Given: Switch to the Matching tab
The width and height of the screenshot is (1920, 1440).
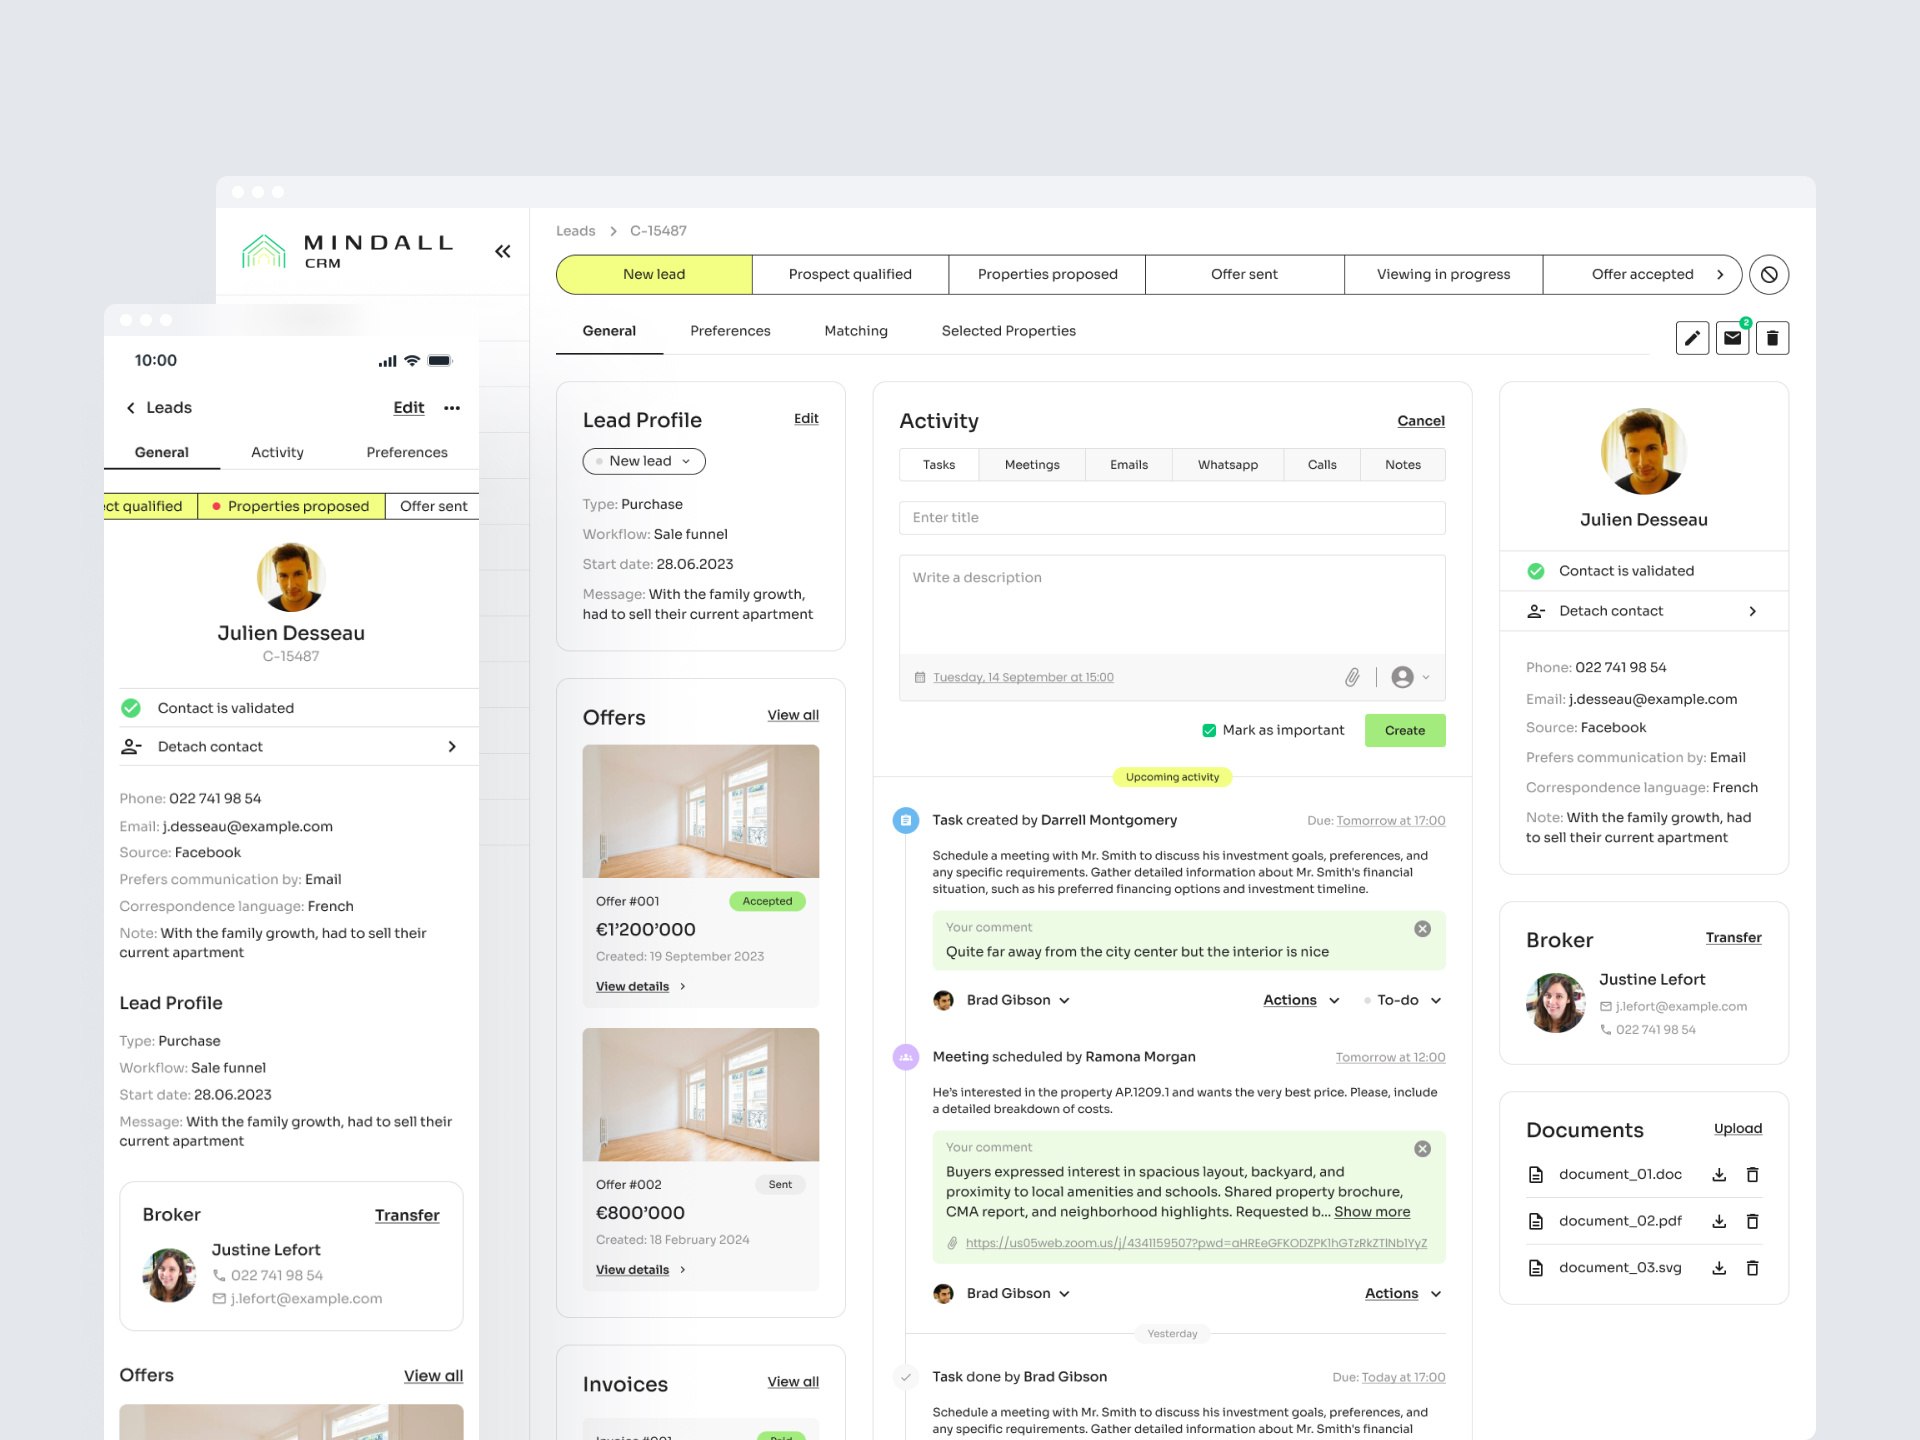Looking at the screenshot, I should (856, 331).
